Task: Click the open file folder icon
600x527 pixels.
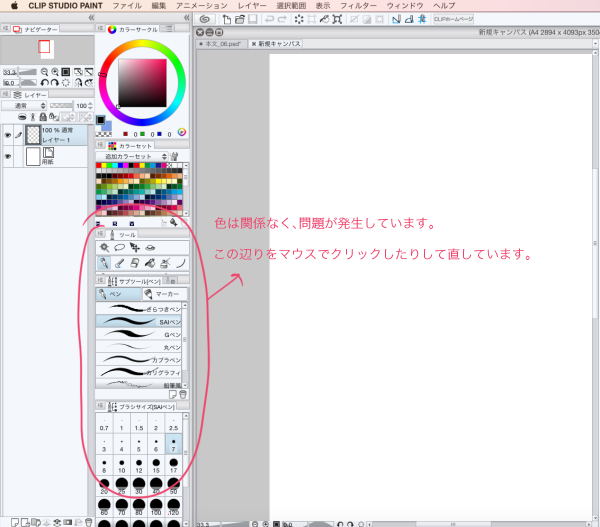Action: [x=240, y=19]
